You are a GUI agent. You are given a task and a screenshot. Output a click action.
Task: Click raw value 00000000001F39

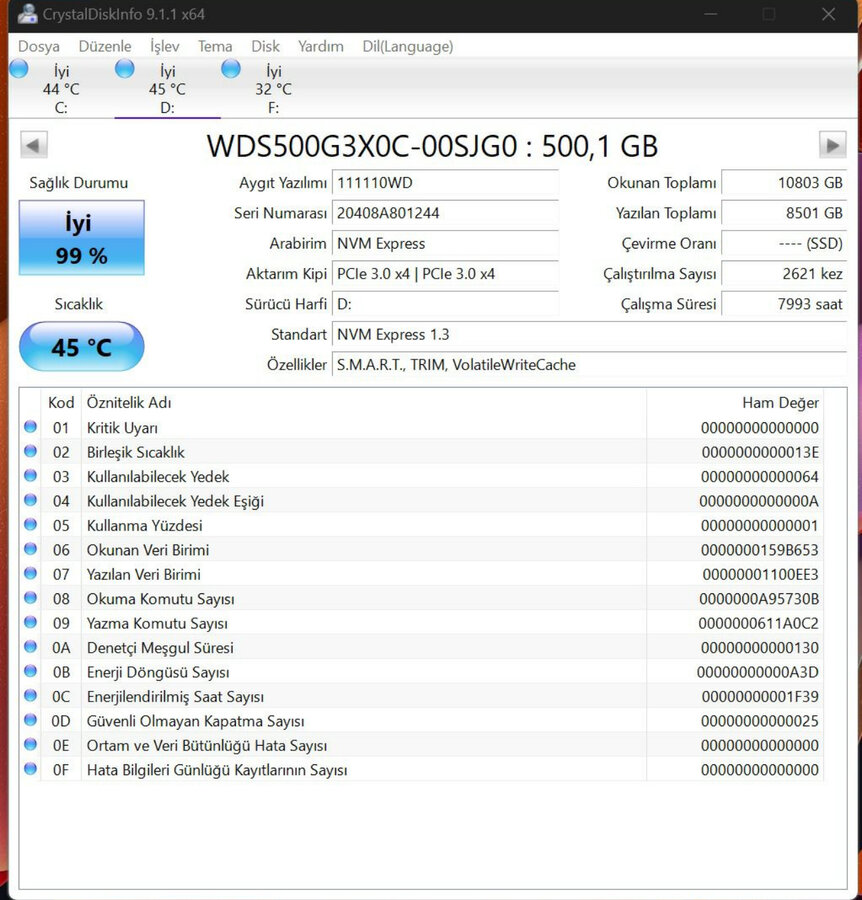760,697
